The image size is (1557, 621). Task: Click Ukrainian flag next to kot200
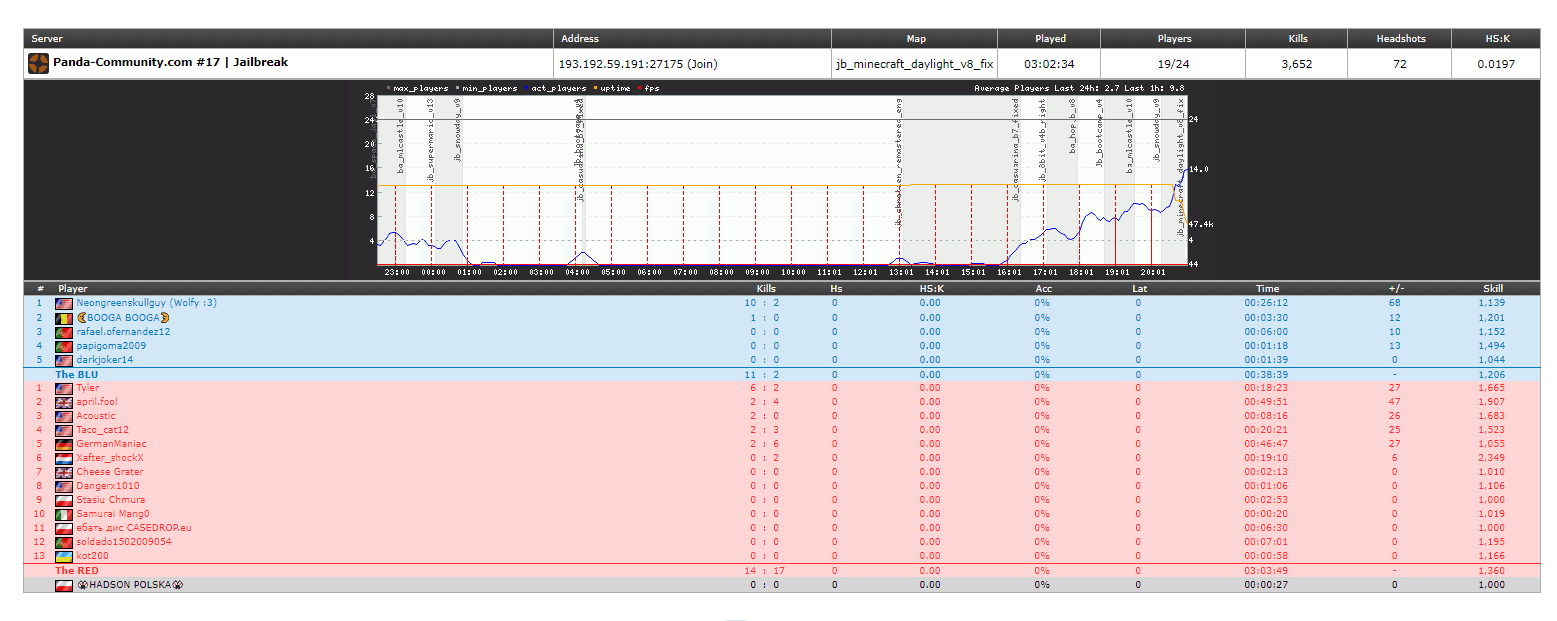[x=64, y=556]
